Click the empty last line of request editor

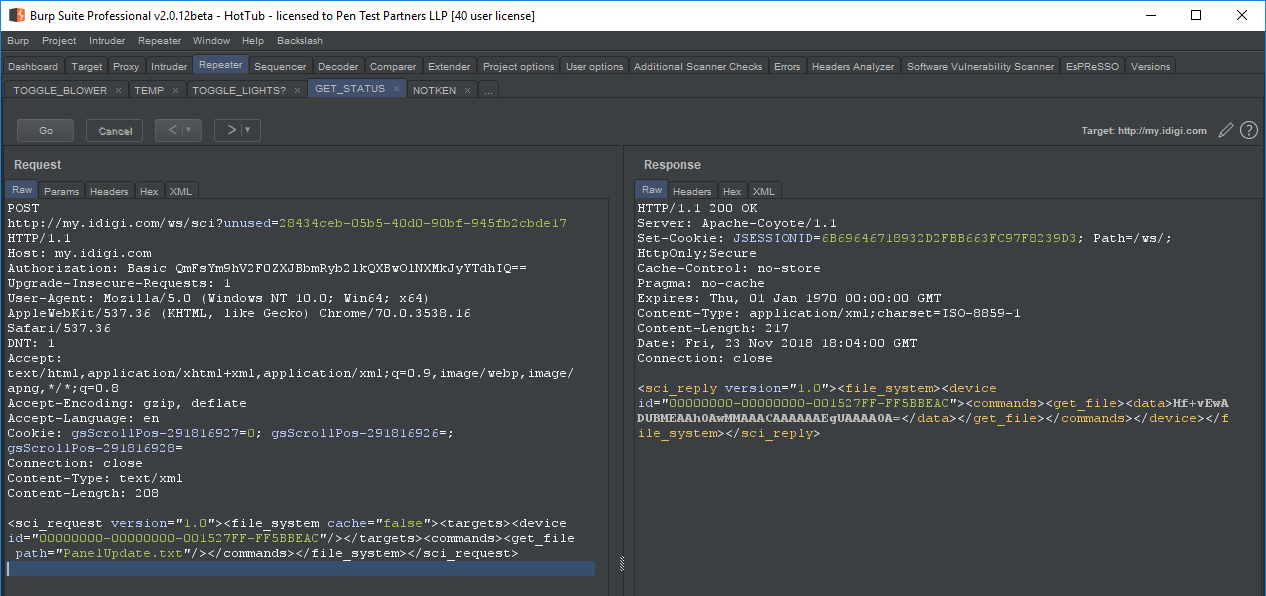pyautogui.click(x=301, y=568)
